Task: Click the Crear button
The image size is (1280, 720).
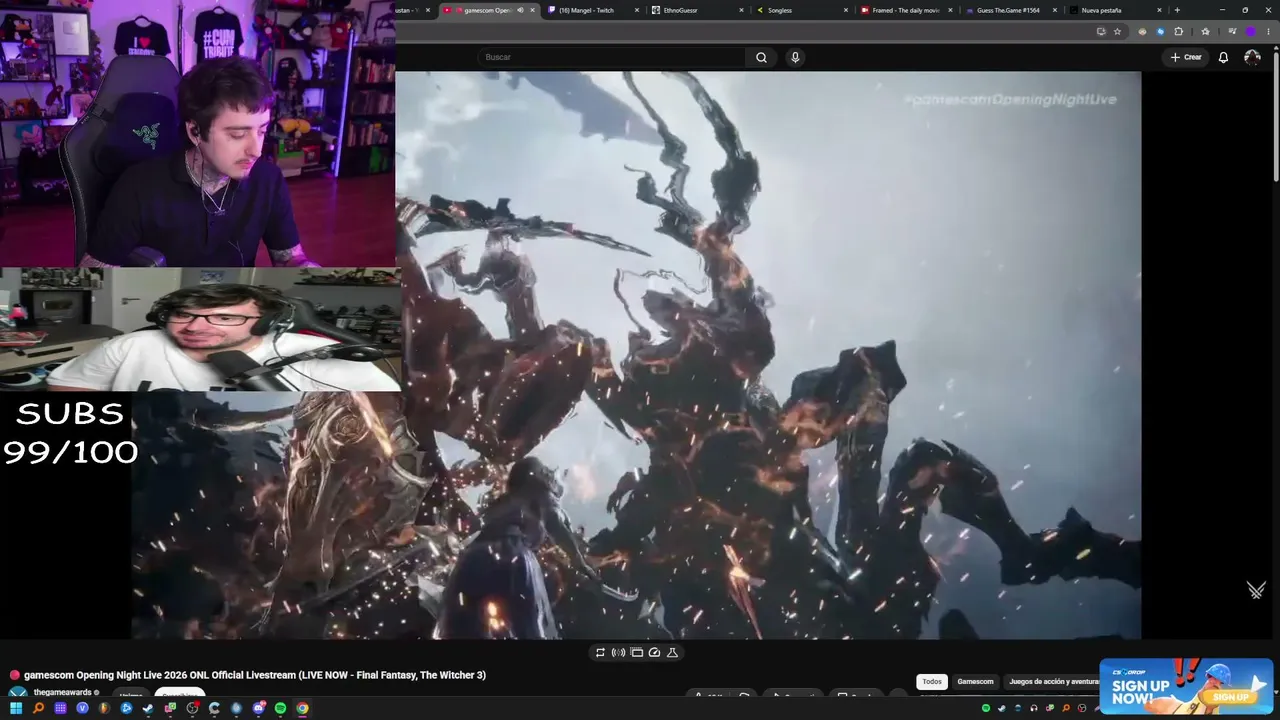Action: 1186,57
